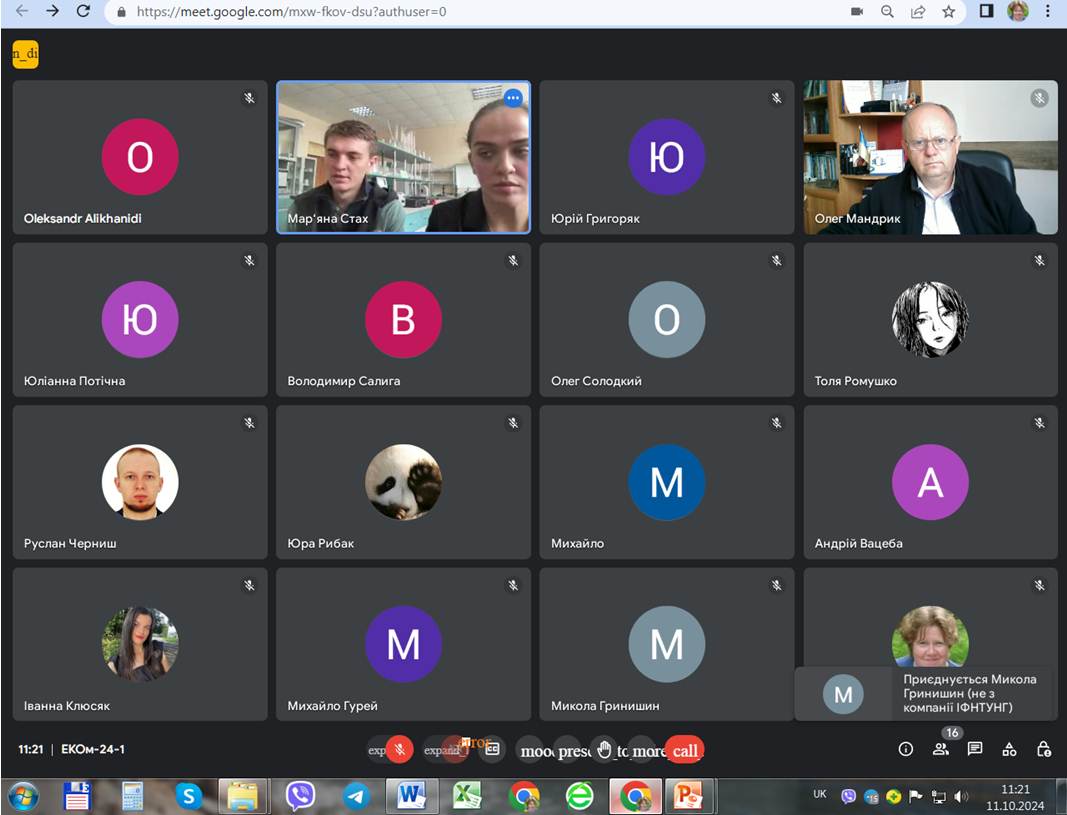Click the Олег Мандрик video tile

(x=930, y=157)
